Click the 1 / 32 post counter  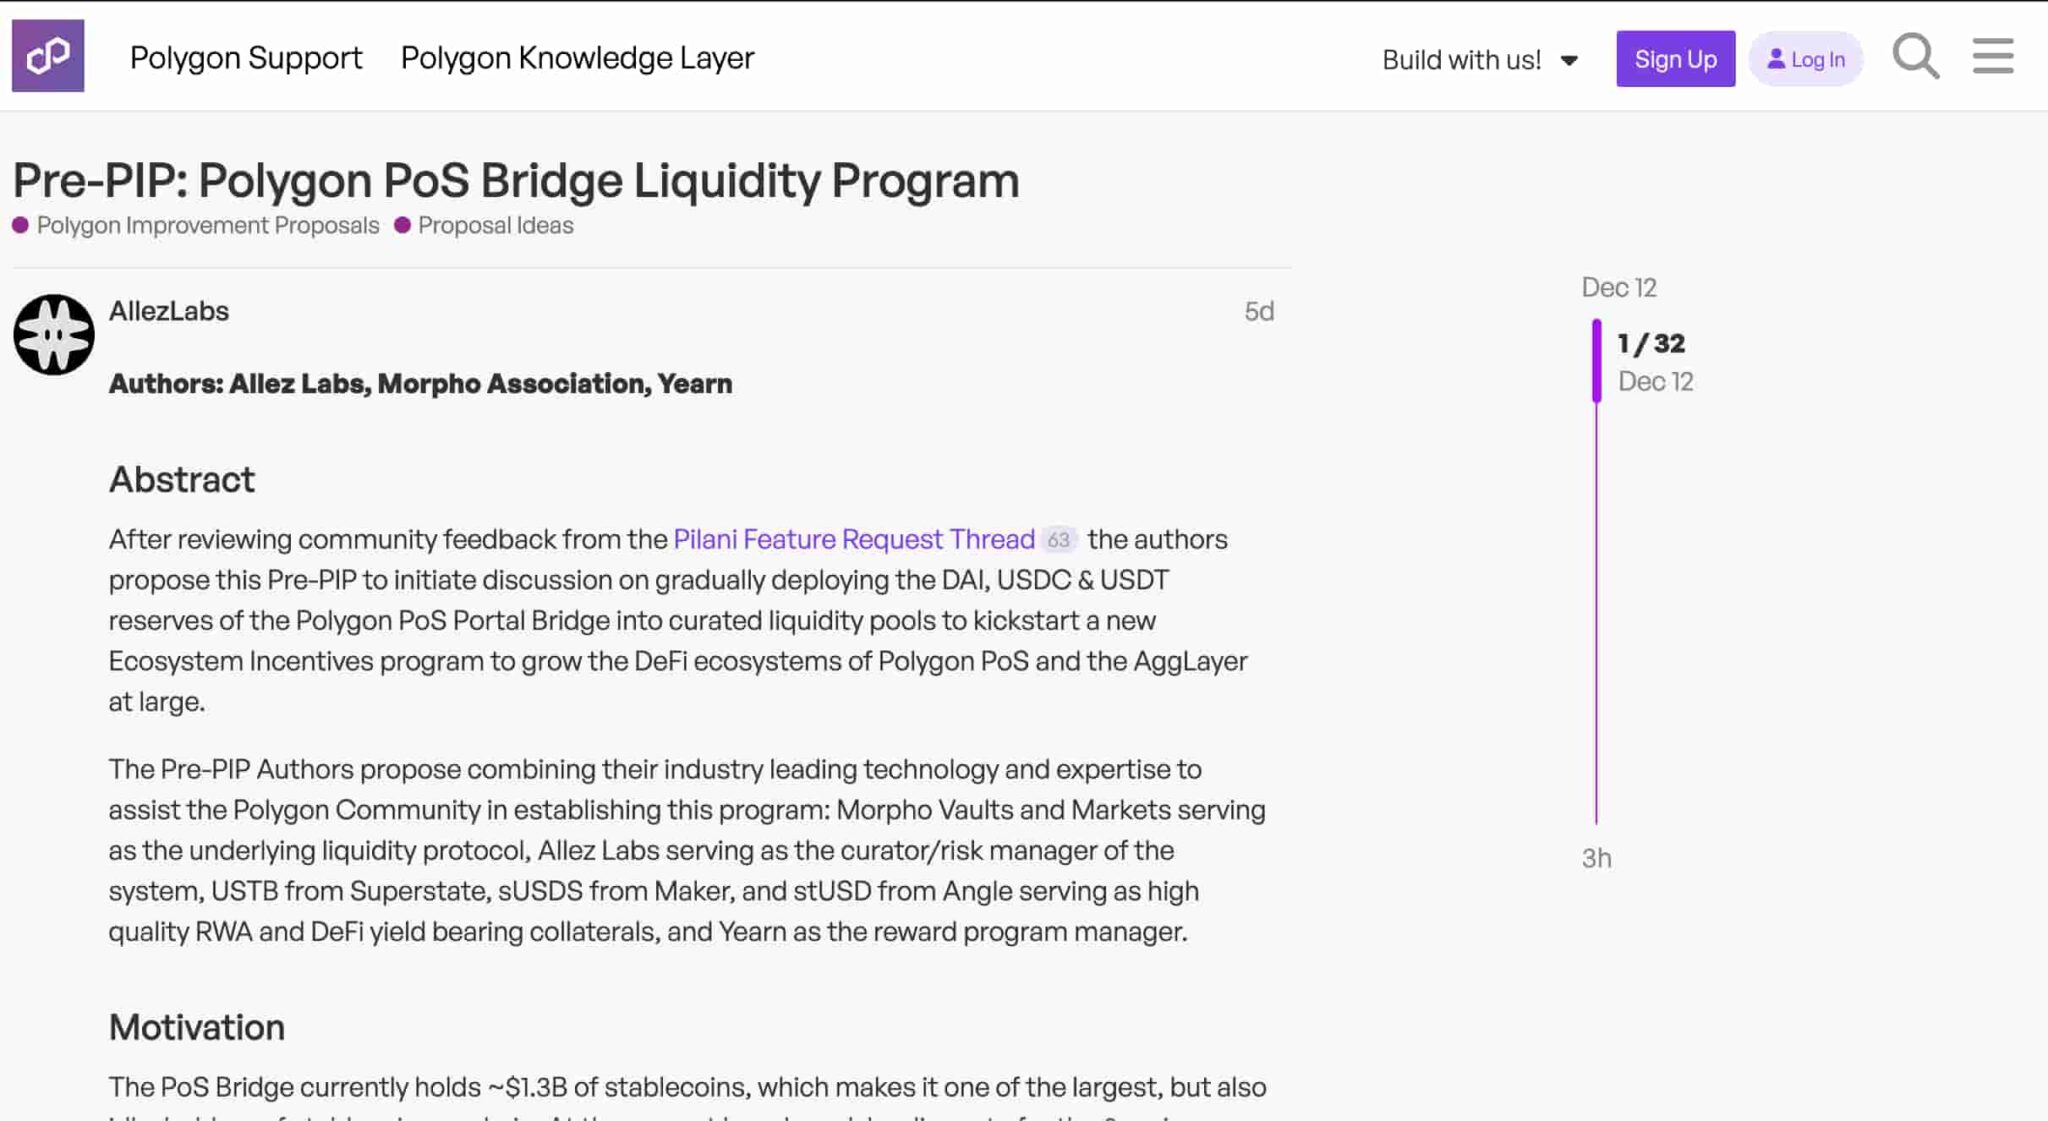tap(1651, 344)
